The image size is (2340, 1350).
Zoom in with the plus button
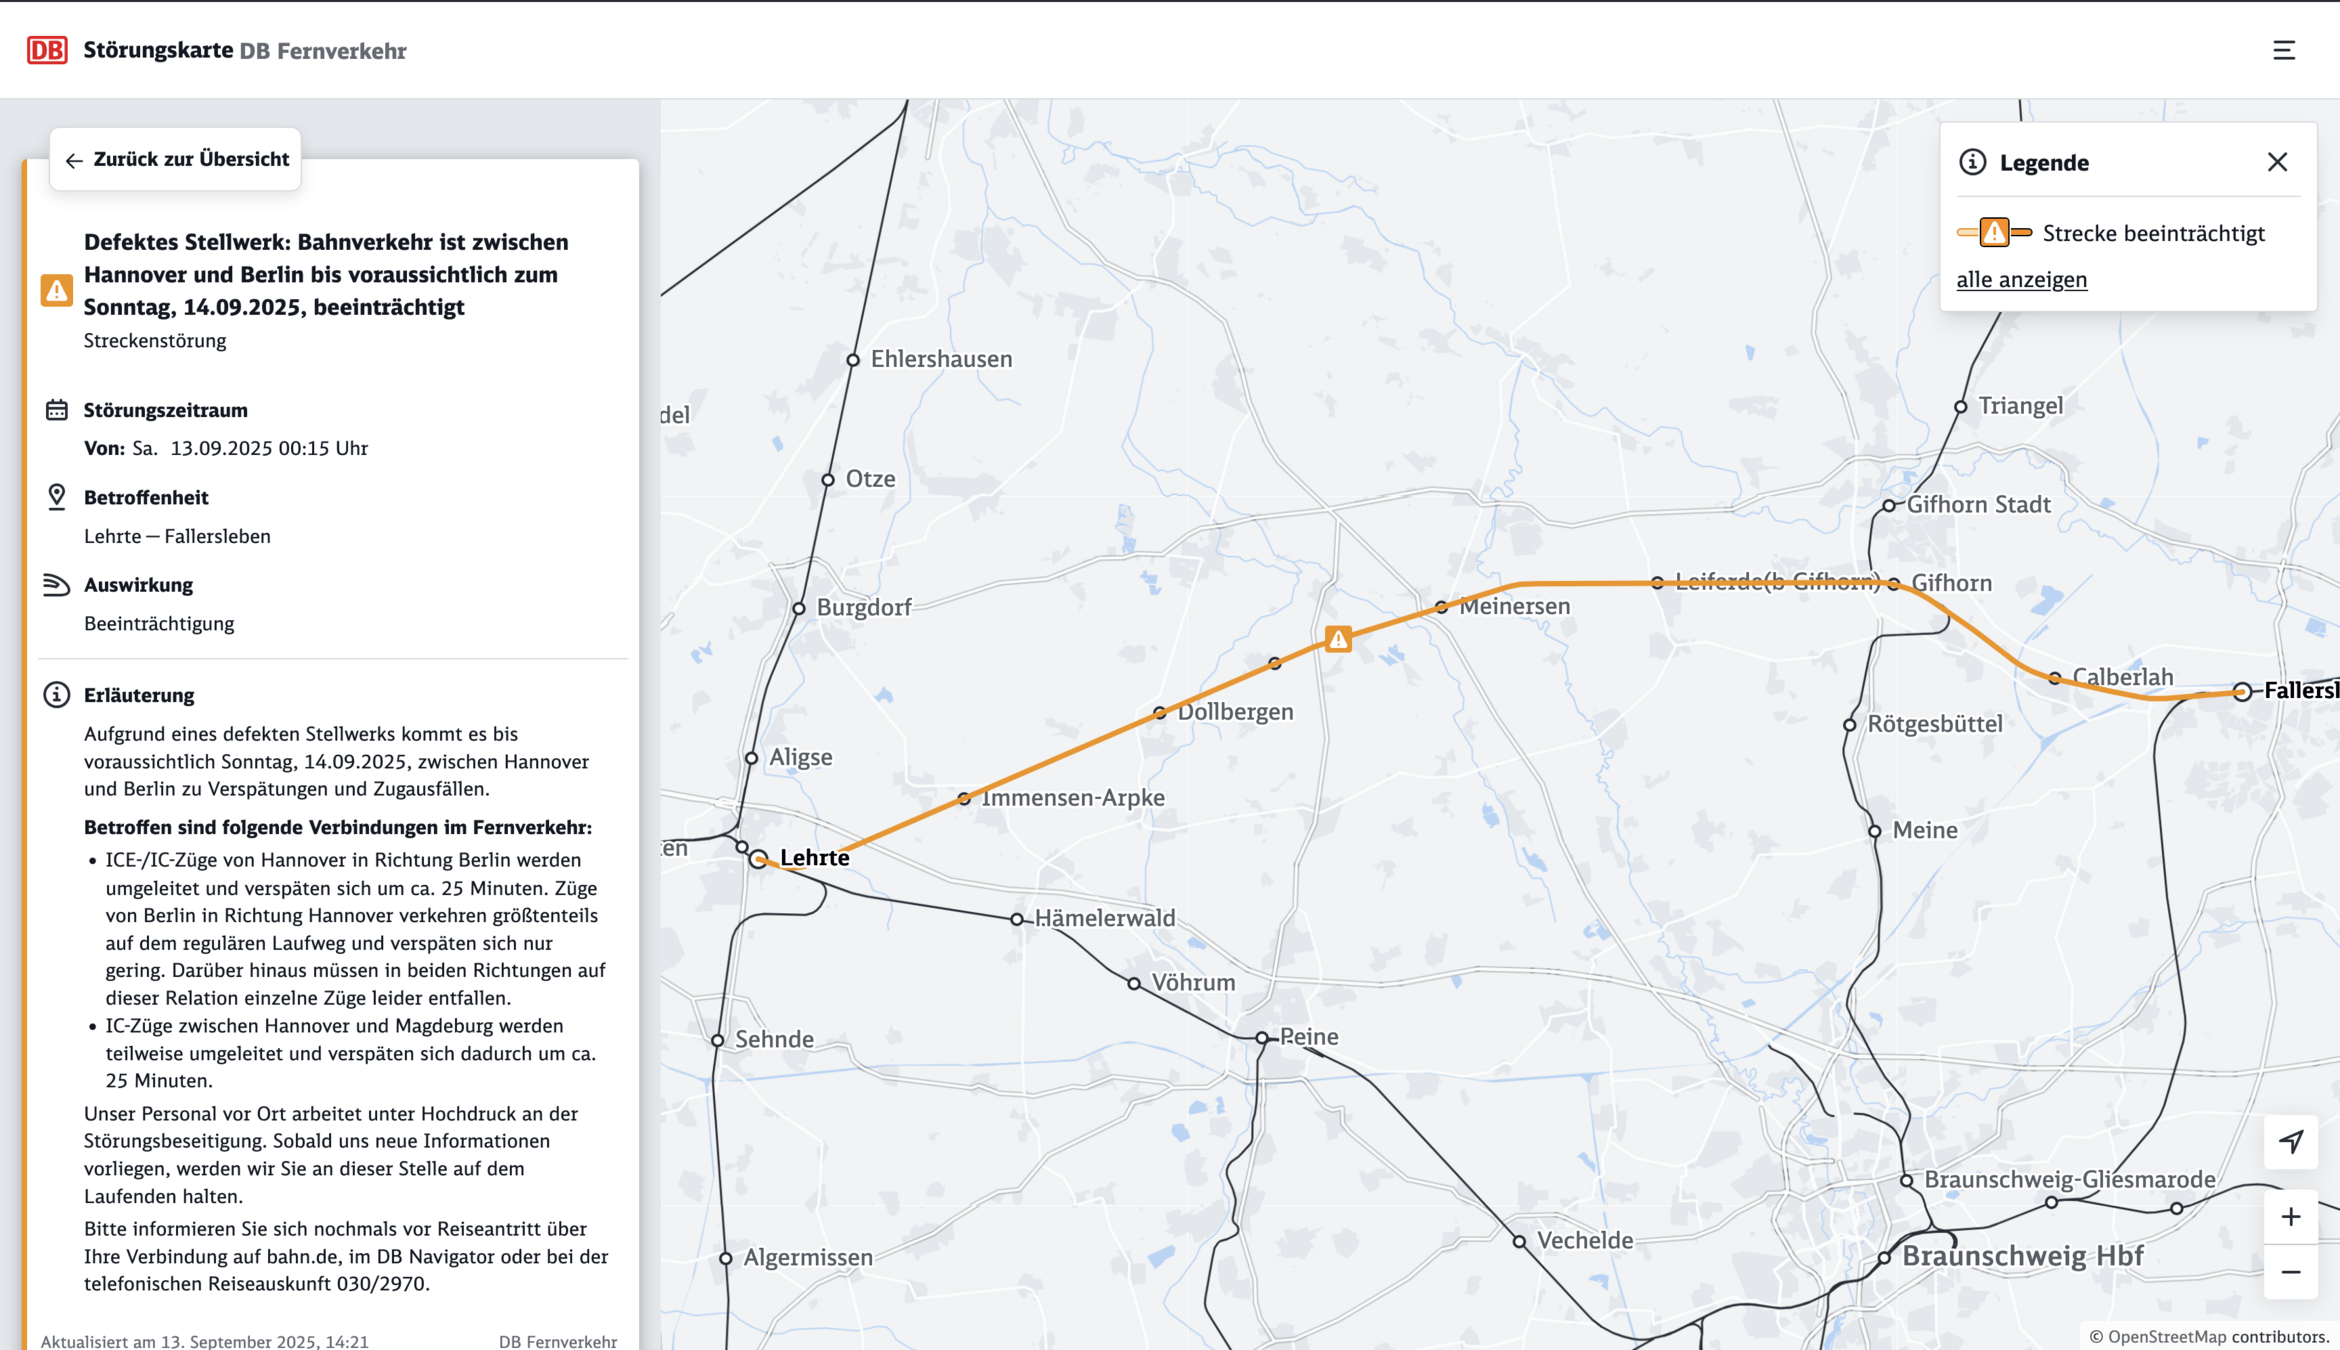(x=2290, y=1217)
